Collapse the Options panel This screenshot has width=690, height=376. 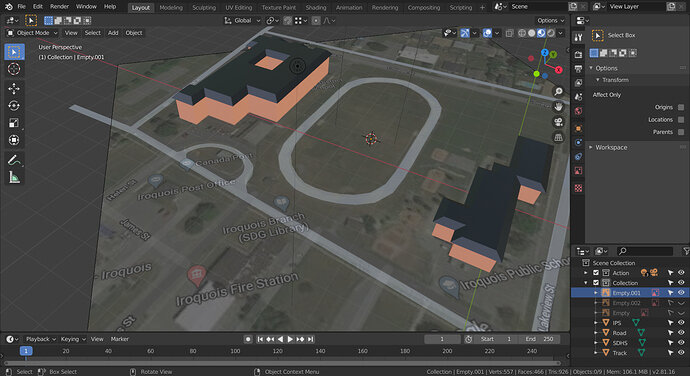click(591, 68)
